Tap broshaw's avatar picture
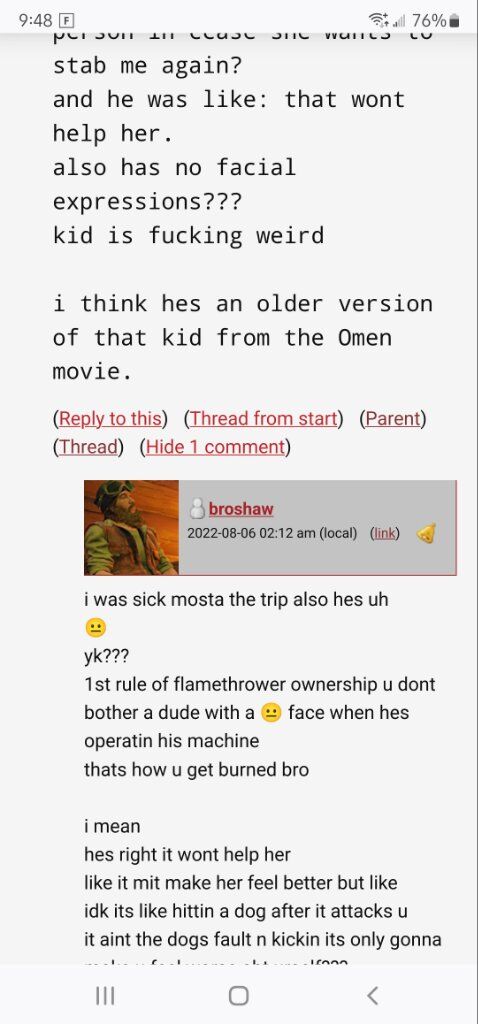Screen dimensions: 478x1024 [131, 528]
